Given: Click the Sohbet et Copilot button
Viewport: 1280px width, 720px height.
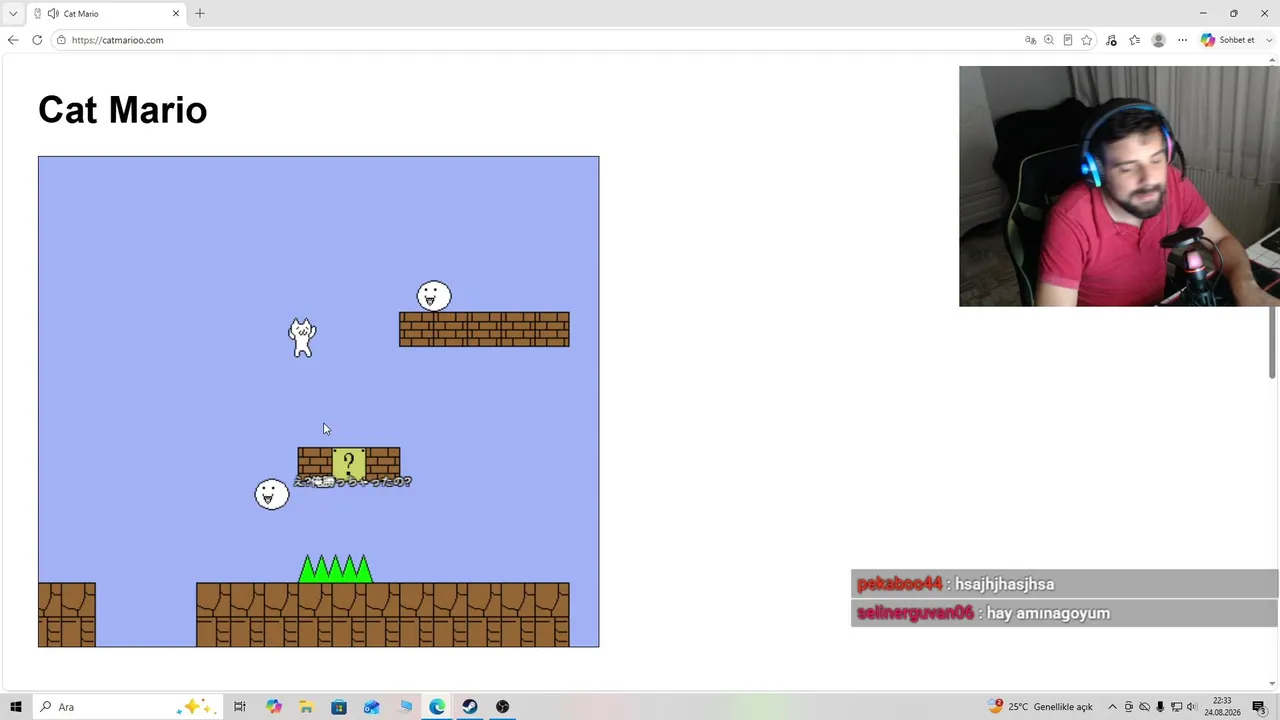Looking at the screenshot, I should tap(1228, 40).
